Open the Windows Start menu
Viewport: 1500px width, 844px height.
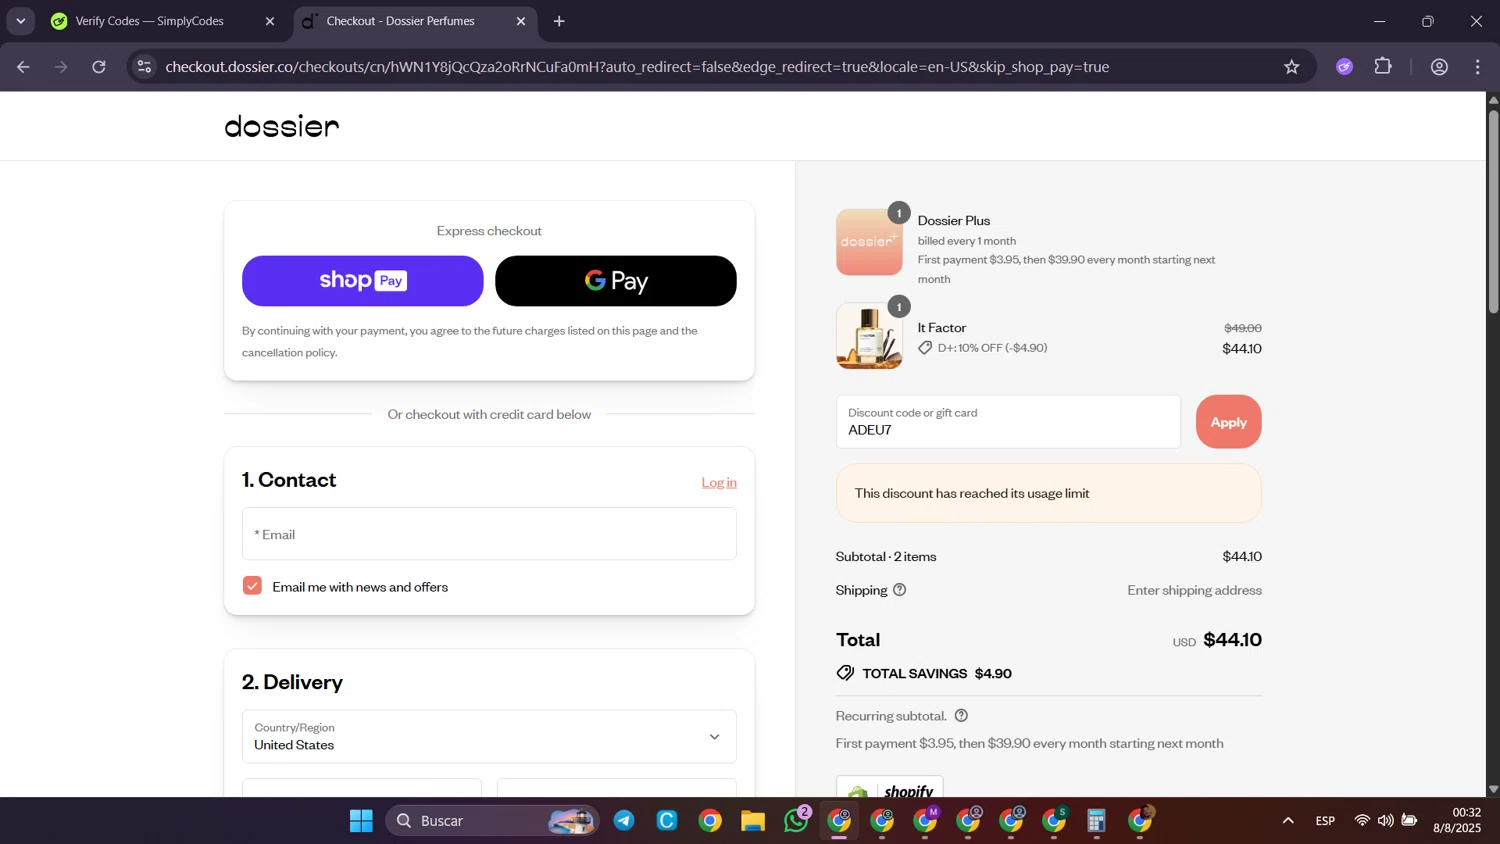361,821
